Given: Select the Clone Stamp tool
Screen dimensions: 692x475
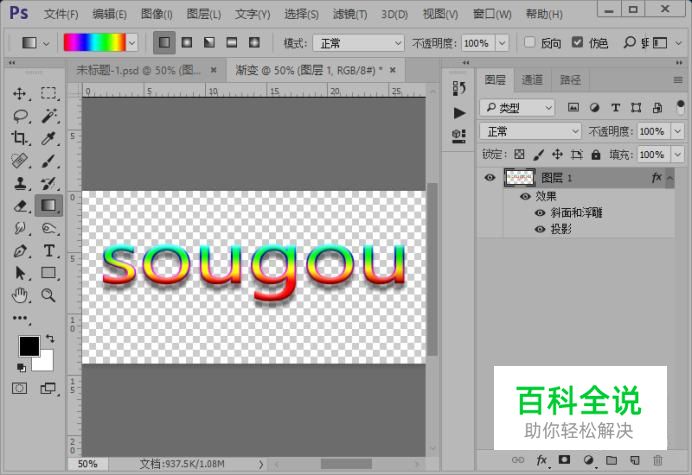Looking at the screenshot, I should point(19,183).
